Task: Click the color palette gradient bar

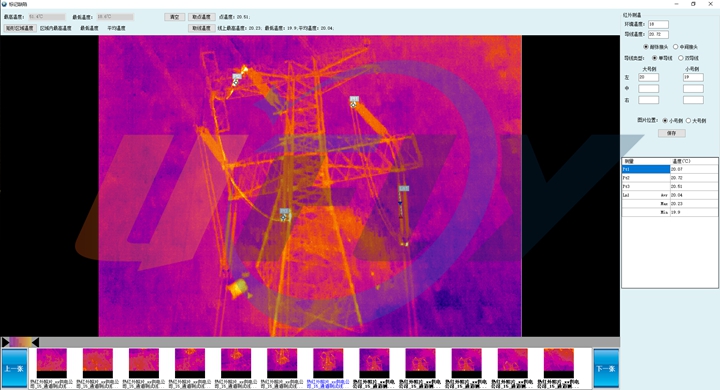Action: tap(21, 342)
